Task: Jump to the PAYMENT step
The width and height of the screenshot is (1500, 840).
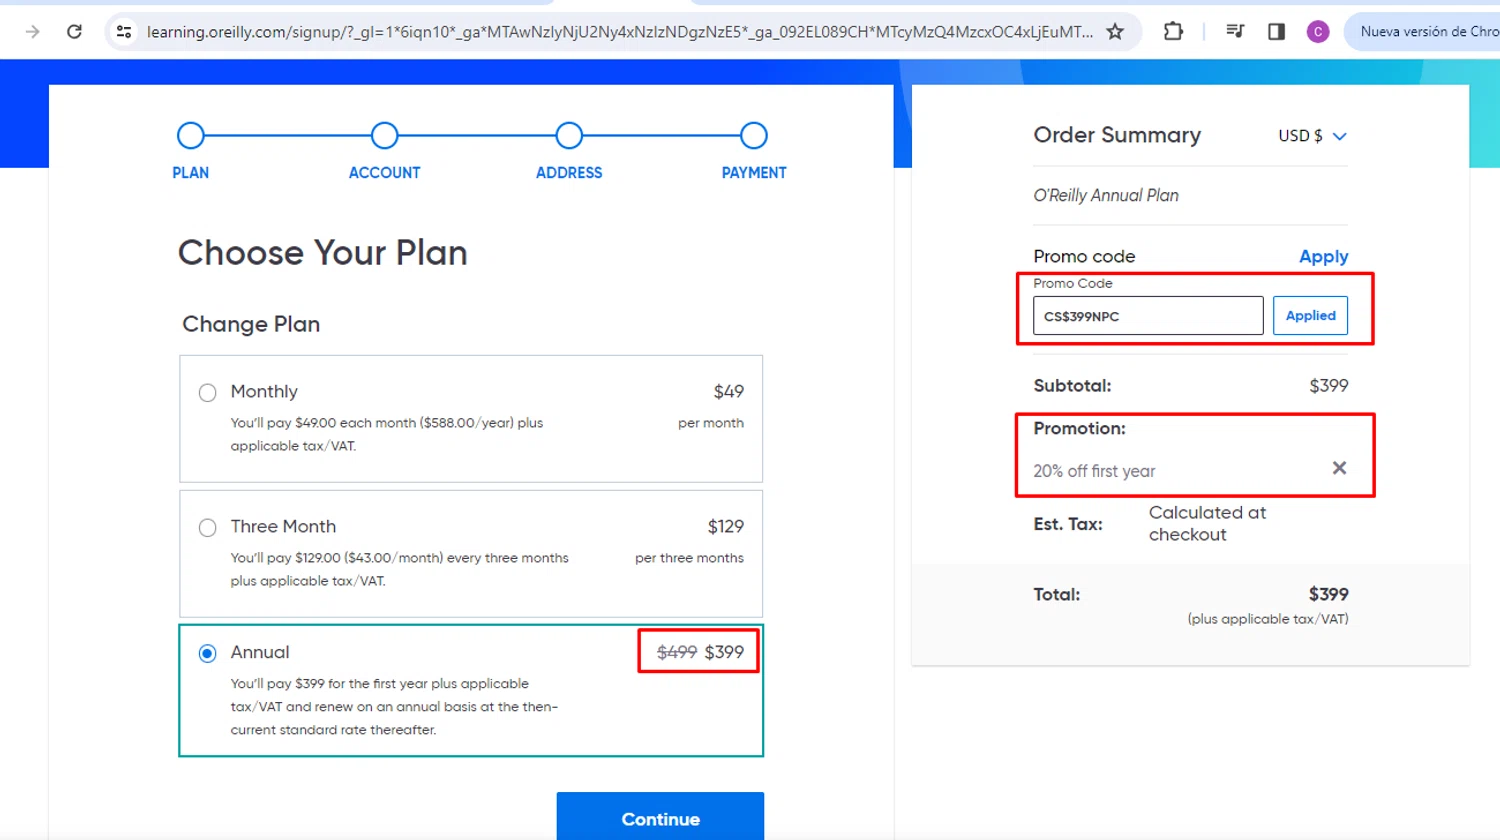Action: [753, 136]
